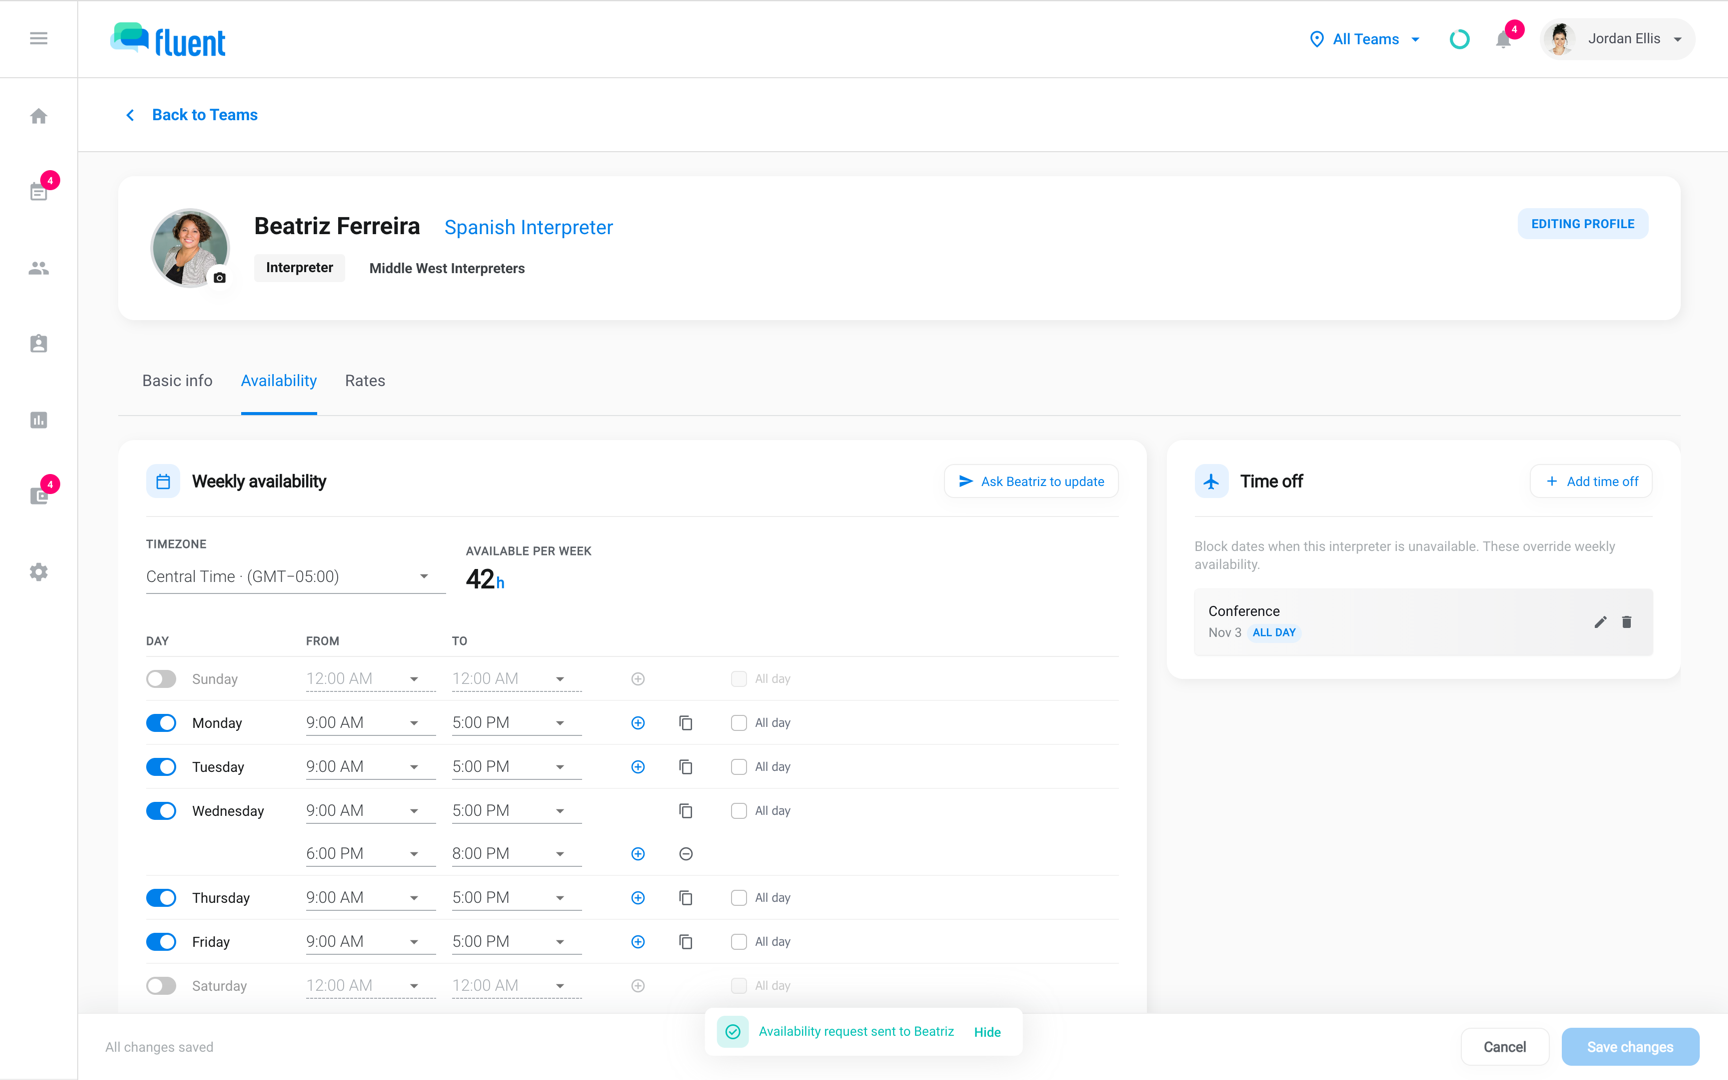This screenshot has height=1080, width=1728.
Task: Delete the Conference time off entry
Action: 1627,622
